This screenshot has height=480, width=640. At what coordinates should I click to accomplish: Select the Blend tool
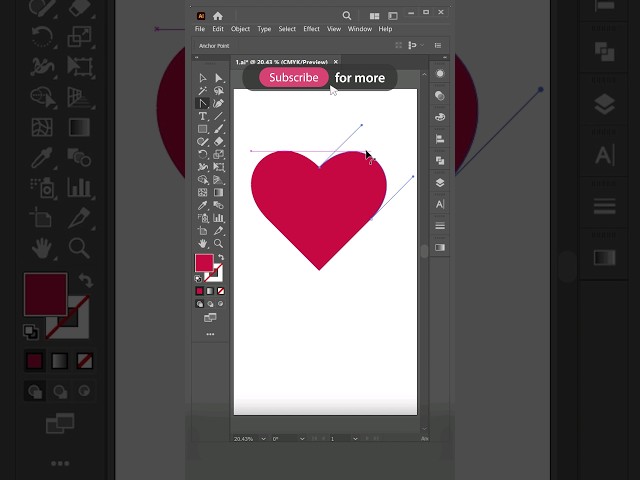click(x=218, y=205)
